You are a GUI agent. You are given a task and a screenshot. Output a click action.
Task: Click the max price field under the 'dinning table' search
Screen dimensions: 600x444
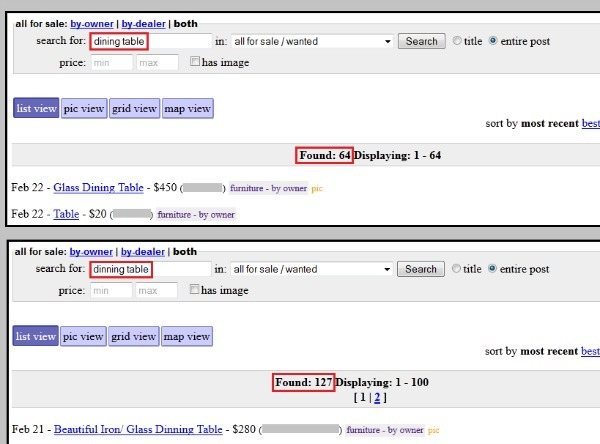pos(161,290)
